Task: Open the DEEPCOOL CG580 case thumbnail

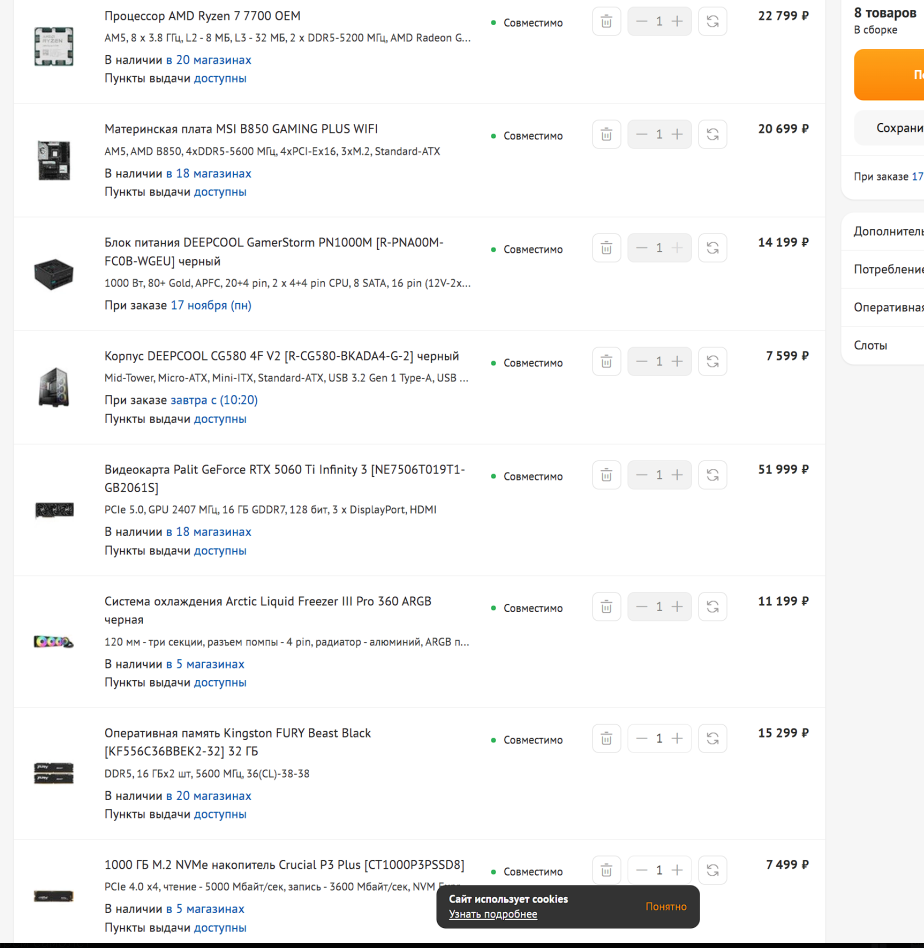Action: (x=54, y=387)
